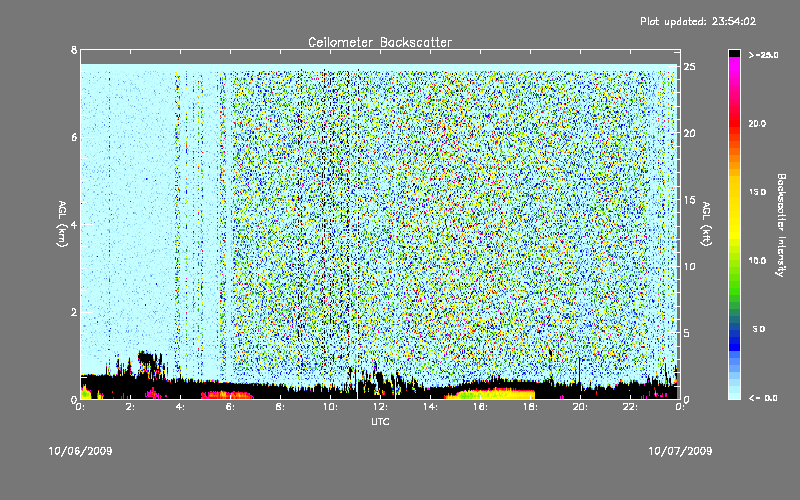Click the 0 tick on the km axis
This screenshot has width=800, height=500.
coord(74,399)
